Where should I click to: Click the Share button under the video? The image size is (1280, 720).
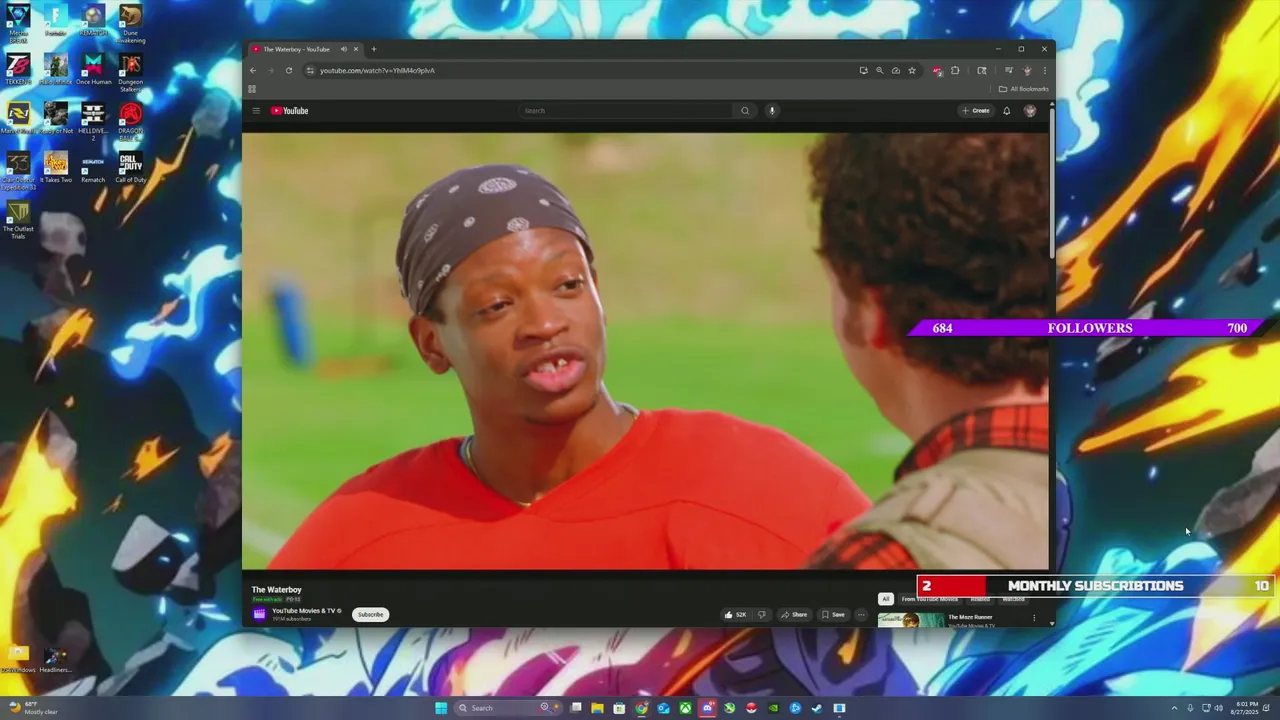coord(794,615)
